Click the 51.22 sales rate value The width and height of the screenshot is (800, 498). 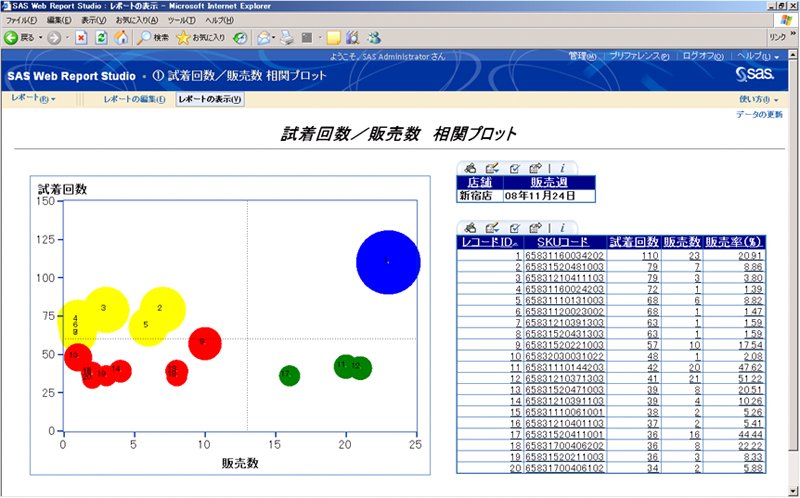click(x=751, y=379)
